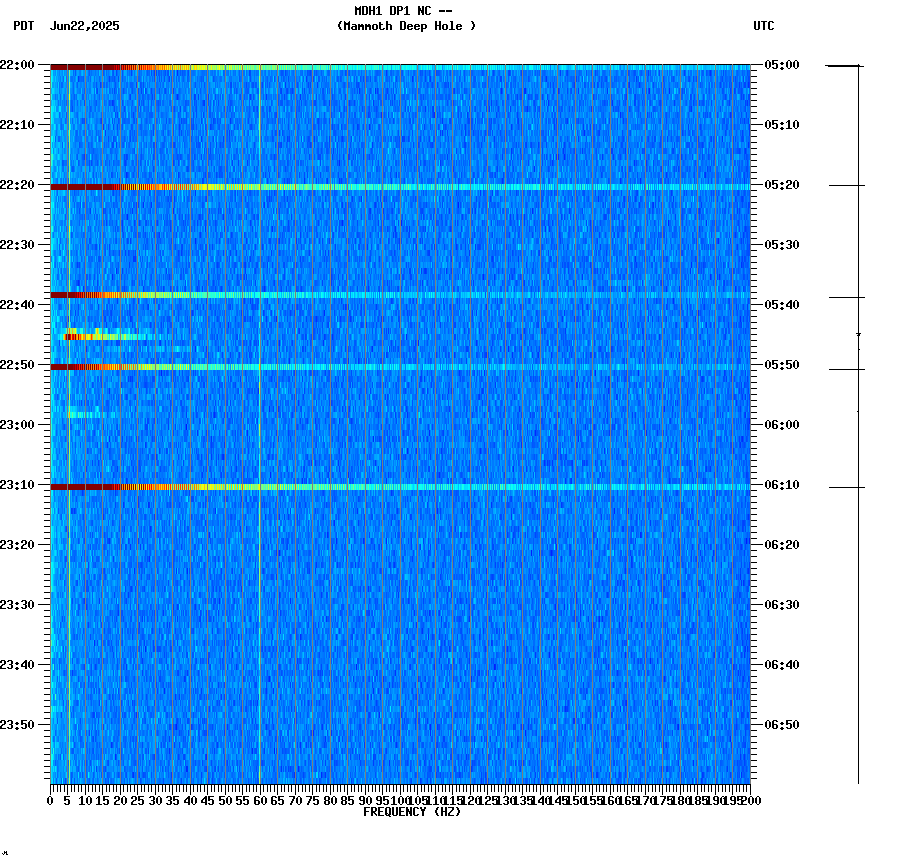The image size is (902, 864).
Task: Click the UTC label at top right
Action: [x=765, y=27]
